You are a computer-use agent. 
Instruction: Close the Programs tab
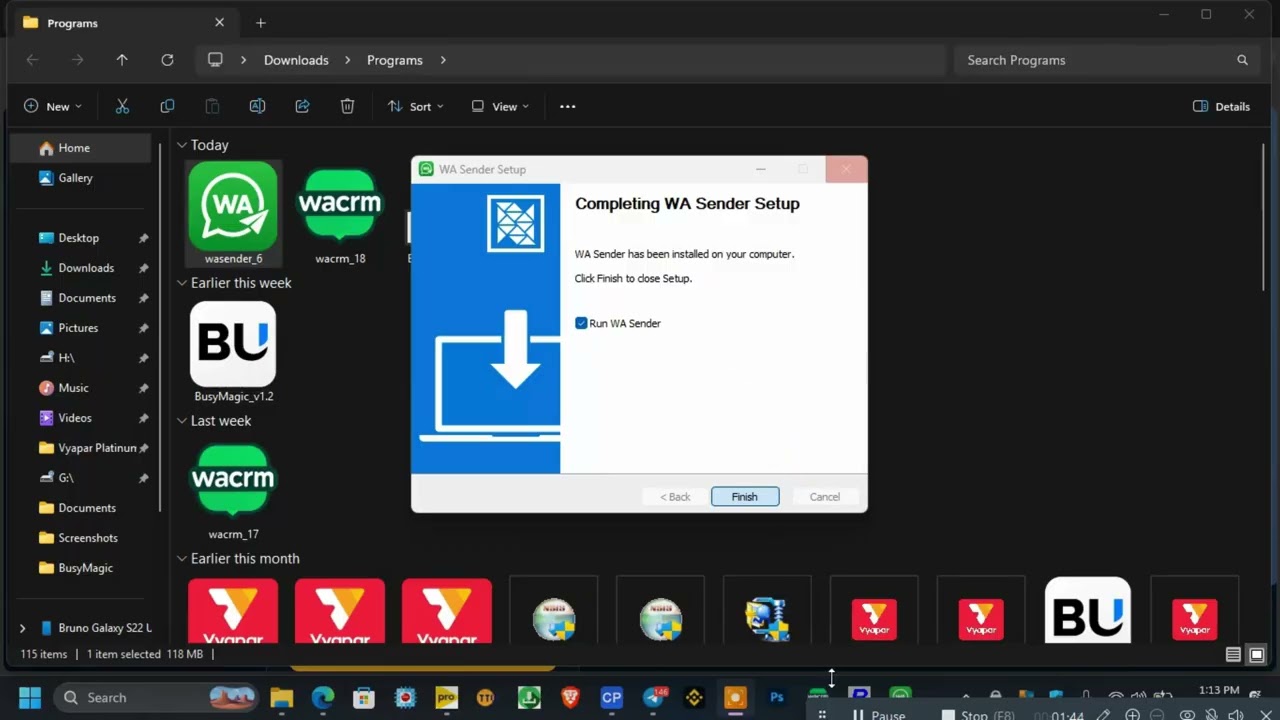point(219,22)
